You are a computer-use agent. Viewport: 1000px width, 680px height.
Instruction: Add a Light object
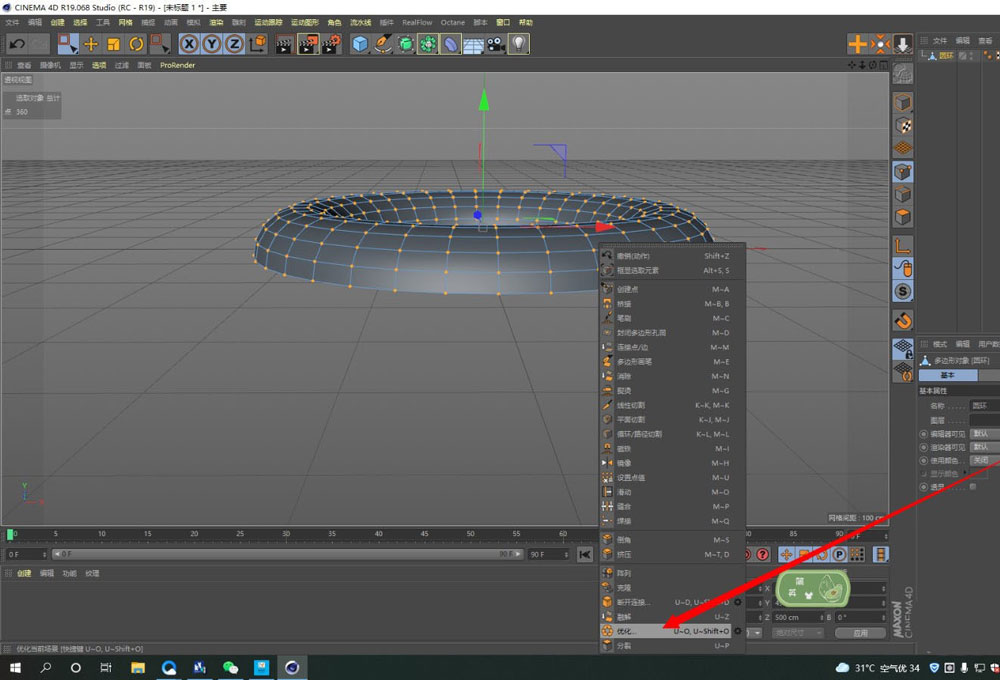[518, 44]
